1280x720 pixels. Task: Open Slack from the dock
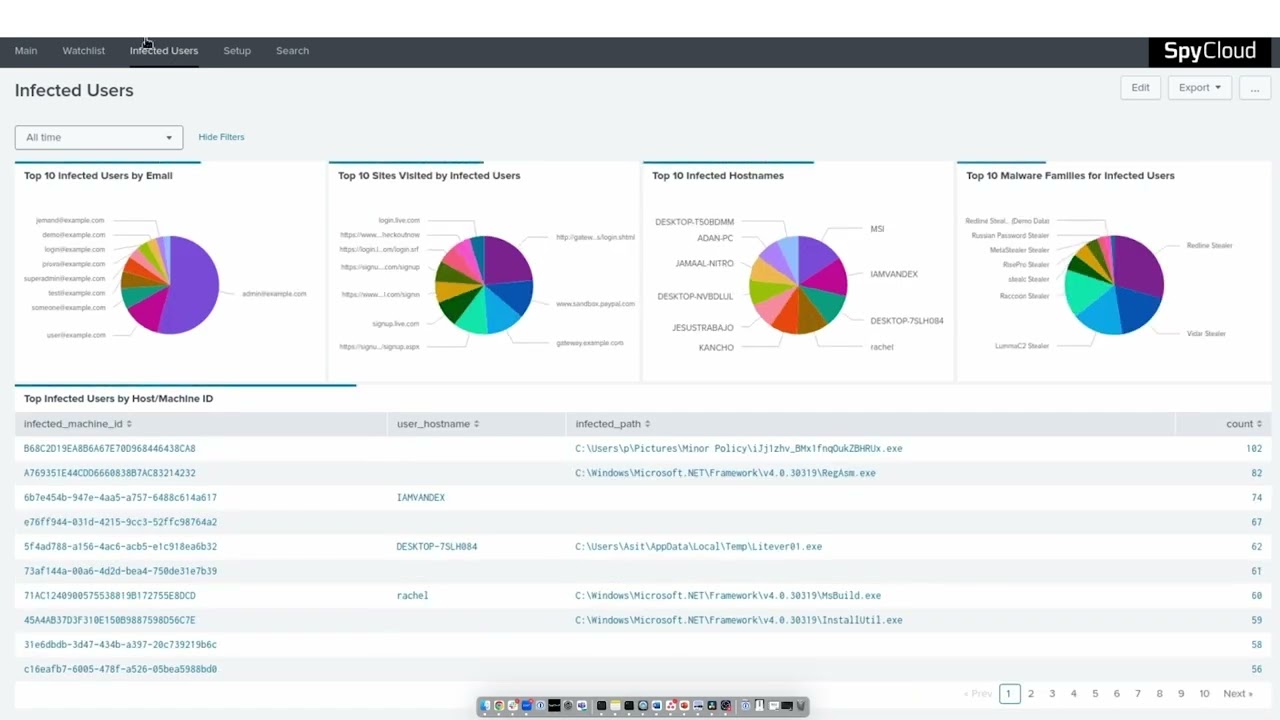coord(513,705)
